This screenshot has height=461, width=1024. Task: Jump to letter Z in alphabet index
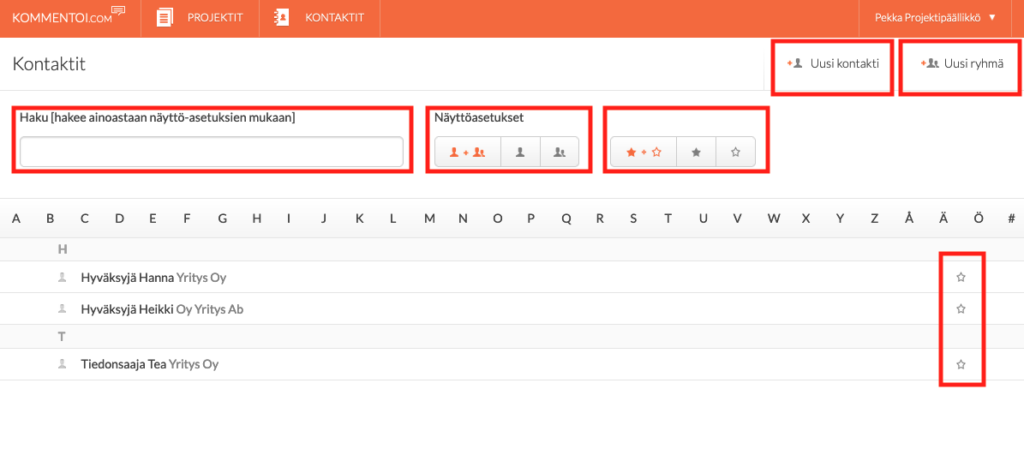[x=874, y=219]
